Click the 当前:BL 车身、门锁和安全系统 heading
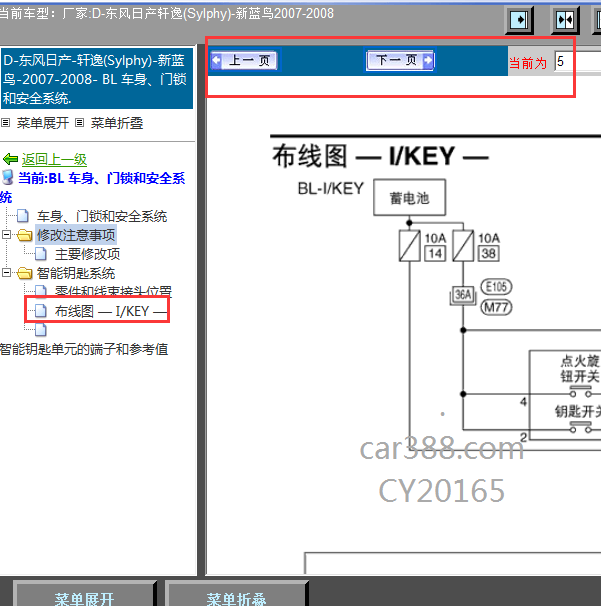 coord(93,187)
